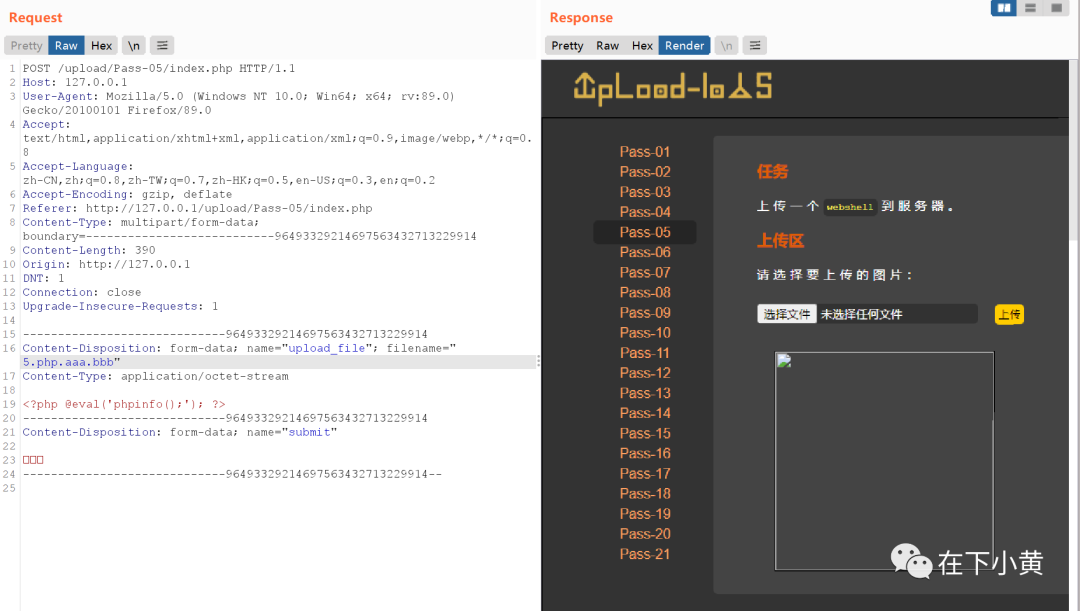Select top-bottom stacked layout icon
The width and height of the screenshot is (1080, 611).
[x=1030, y=8]
